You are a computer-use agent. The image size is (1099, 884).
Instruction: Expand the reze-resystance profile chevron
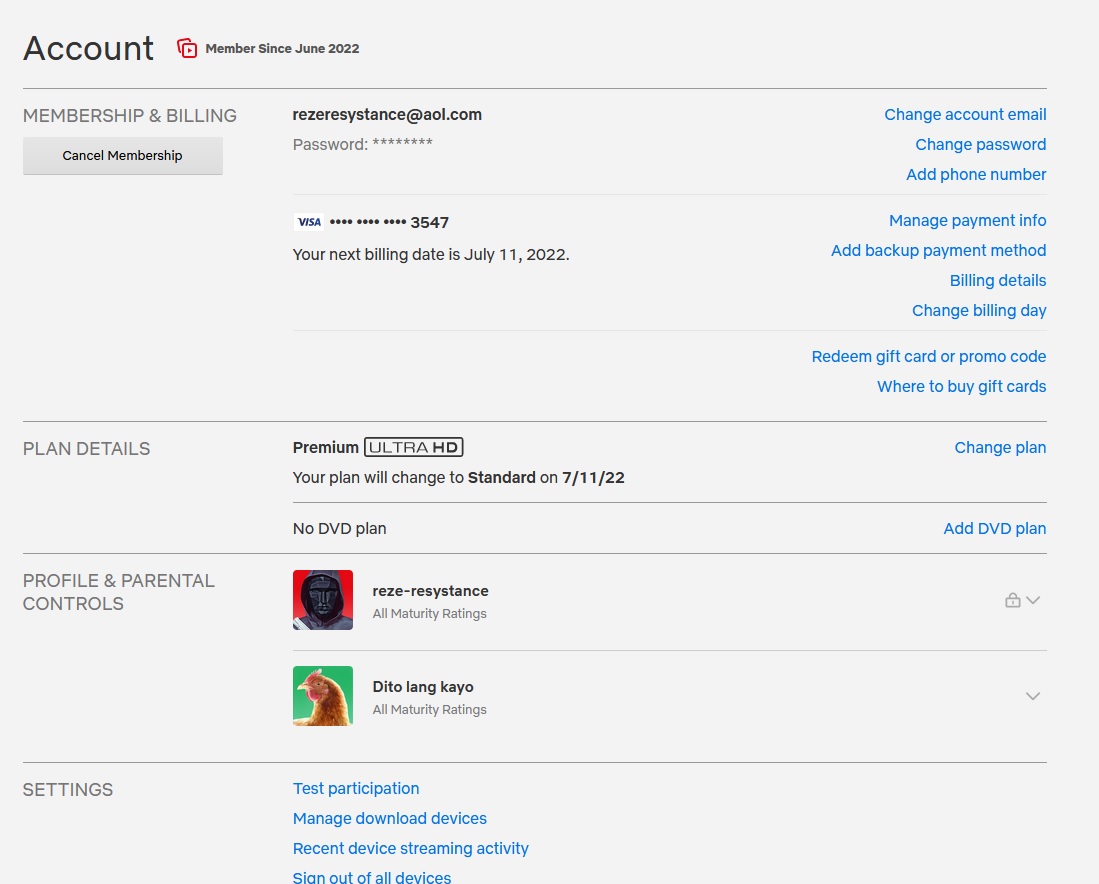point(1032,600)
